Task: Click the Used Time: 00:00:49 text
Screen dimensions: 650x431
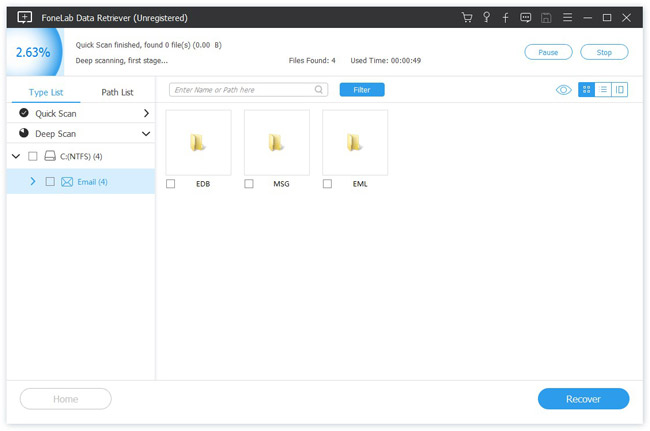Action: 386,61
